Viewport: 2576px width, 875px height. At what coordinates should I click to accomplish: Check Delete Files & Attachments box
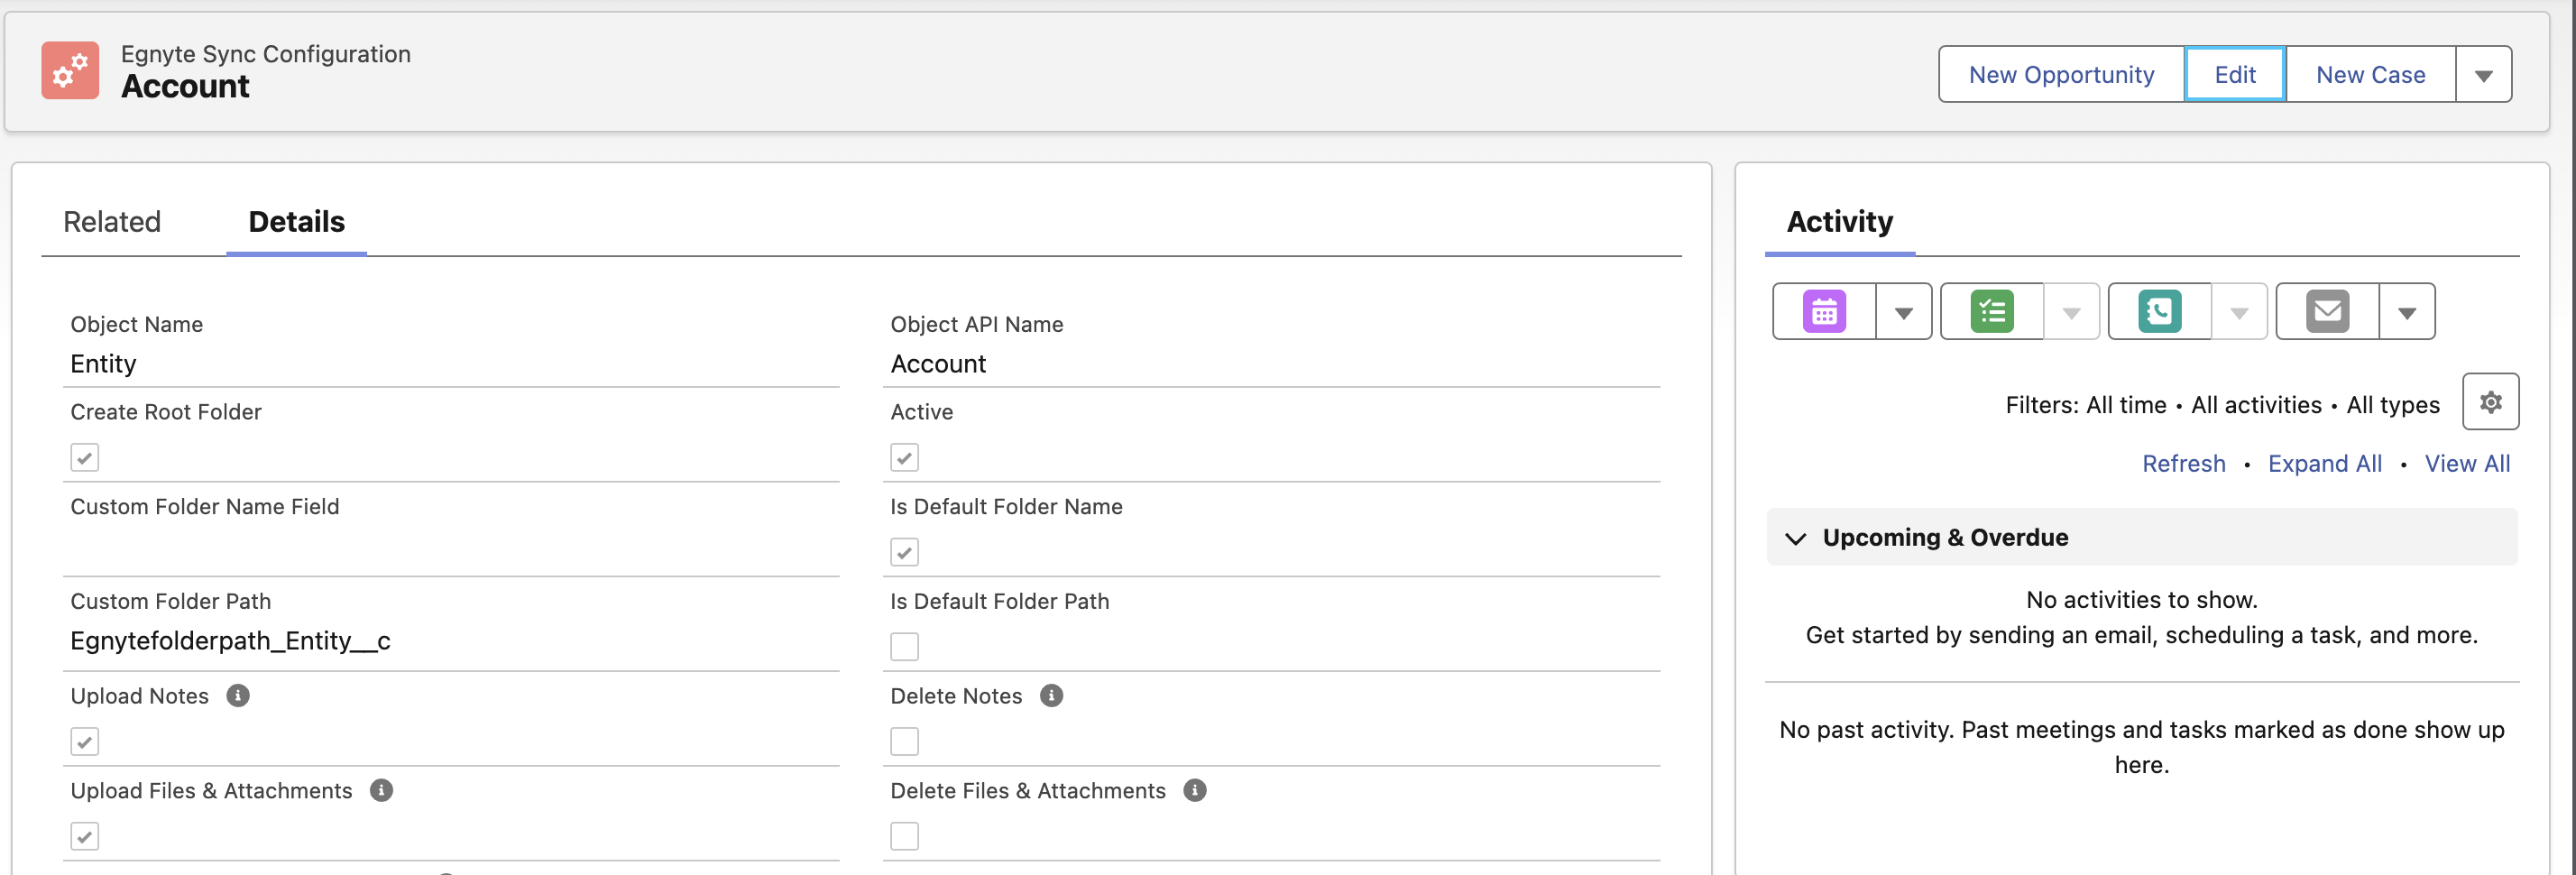[x=905, y=837]
